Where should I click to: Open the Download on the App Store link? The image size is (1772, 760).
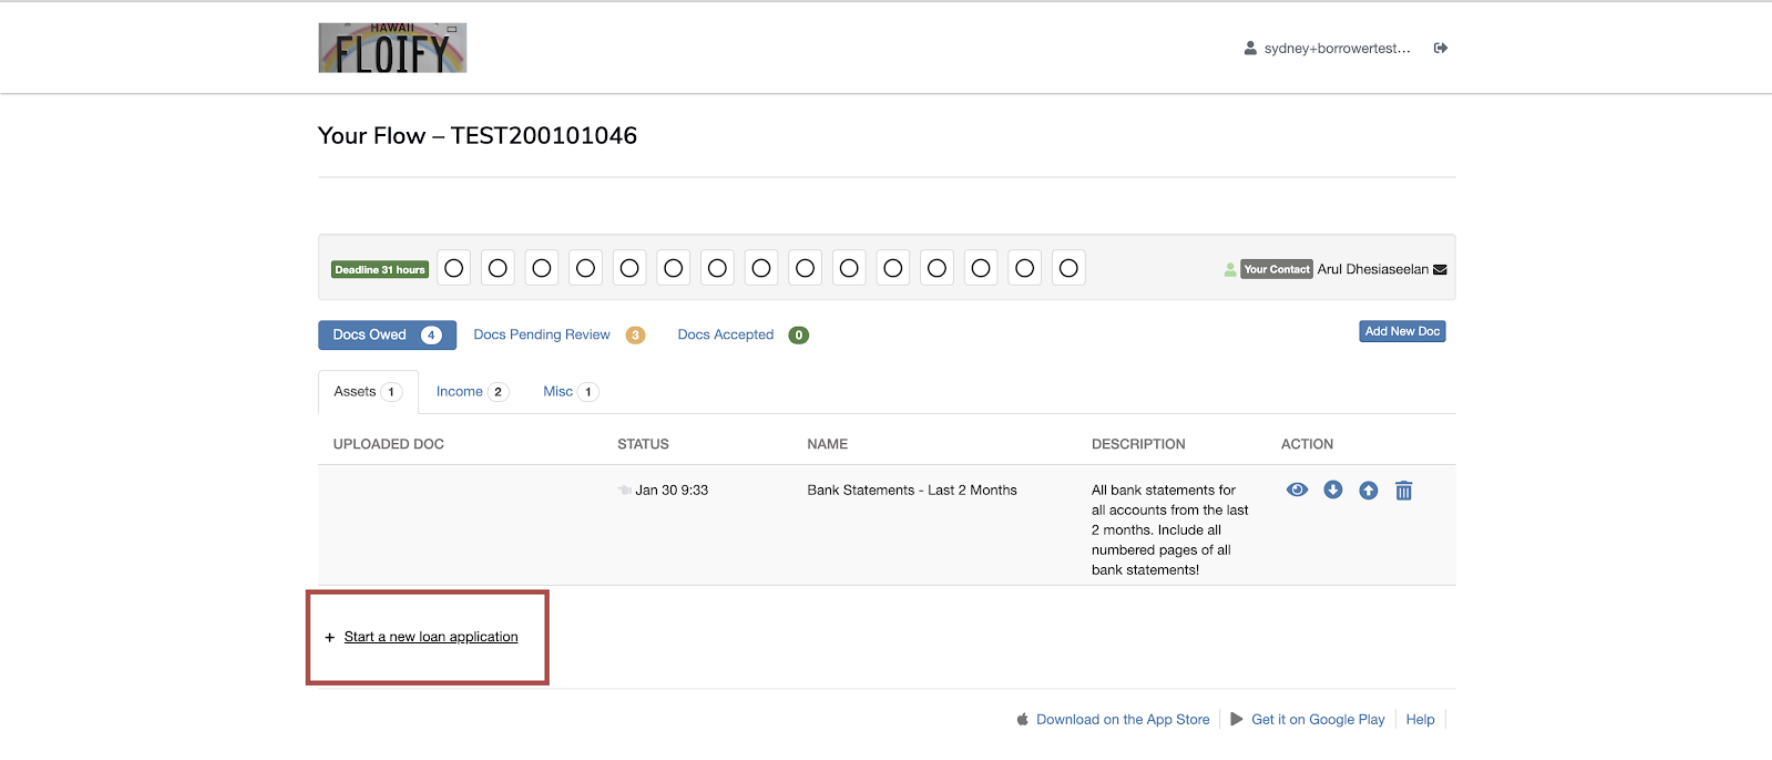click(1122, 719)
